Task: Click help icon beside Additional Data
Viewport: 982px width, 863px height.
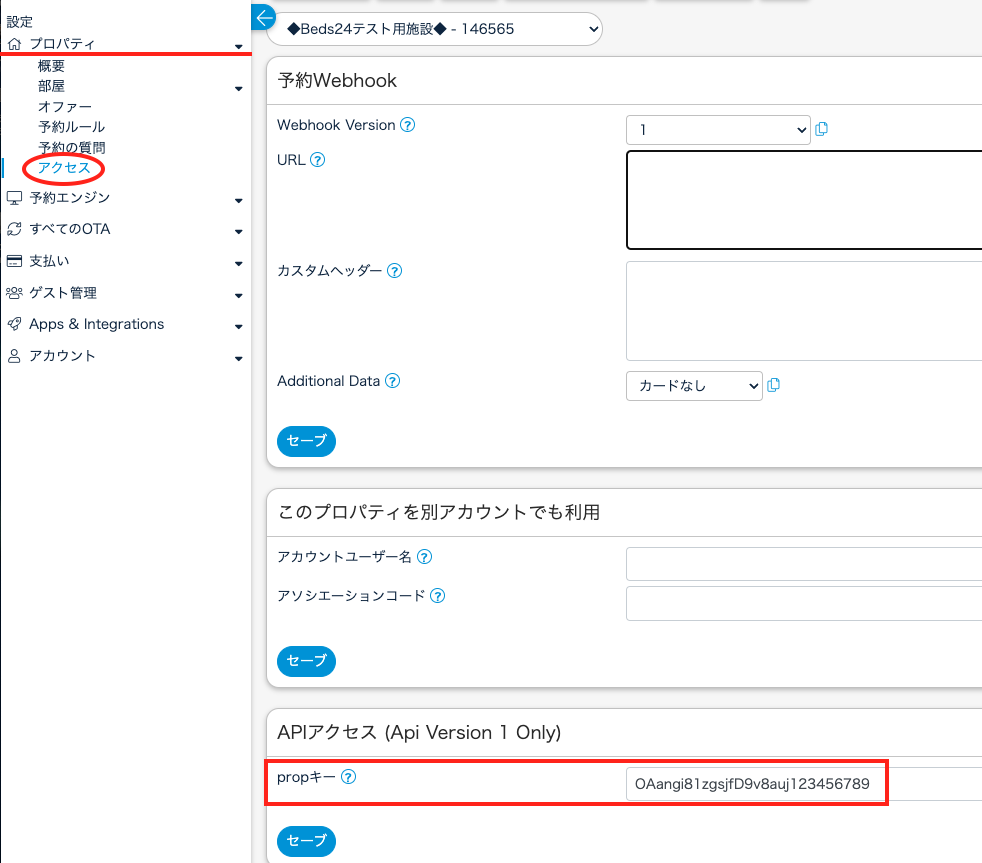Action: pos(392,381)
